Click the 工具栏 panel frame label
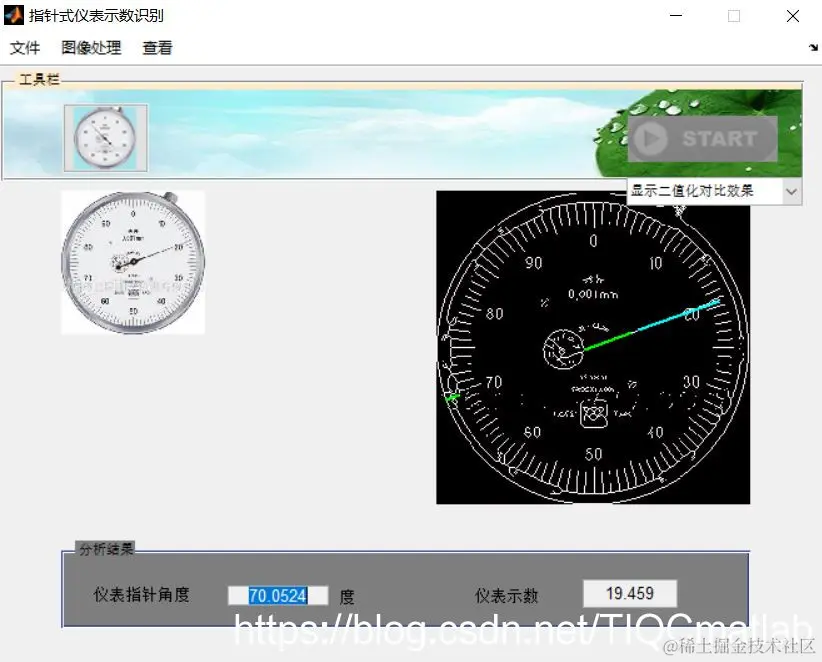Viewport: 822px width, 662px height. (x=40, y=79)
